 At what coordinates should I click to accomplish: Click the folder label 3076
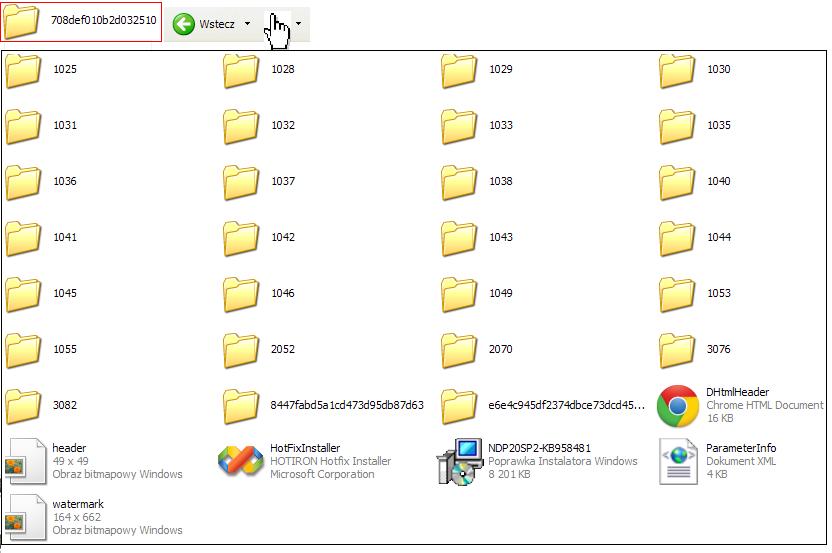719,349
